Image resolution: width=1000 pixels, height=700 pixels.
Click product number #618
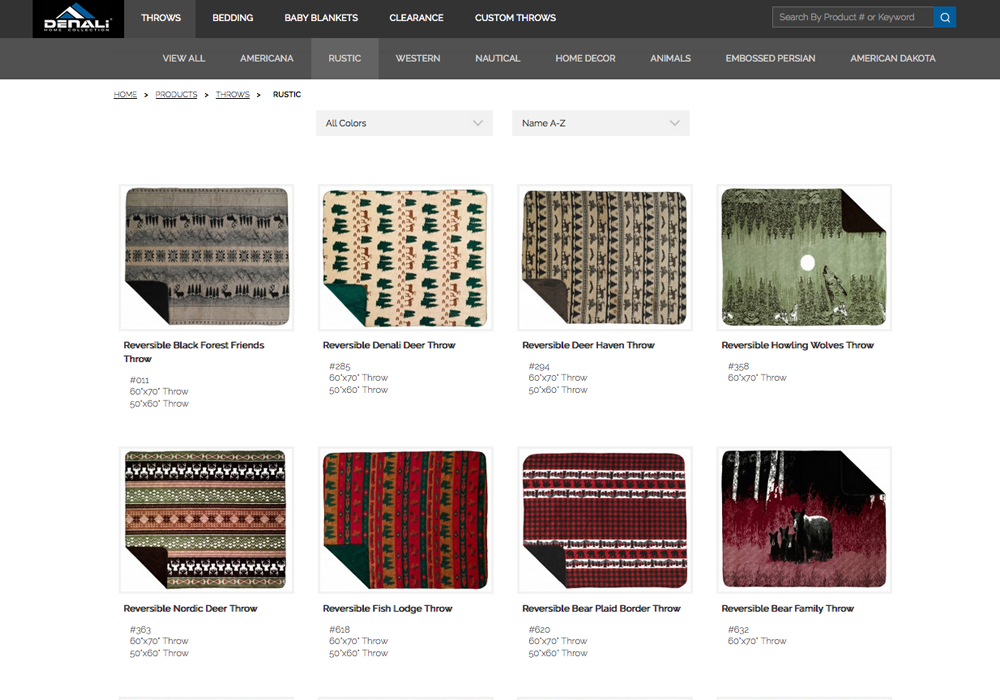point(339,629)
